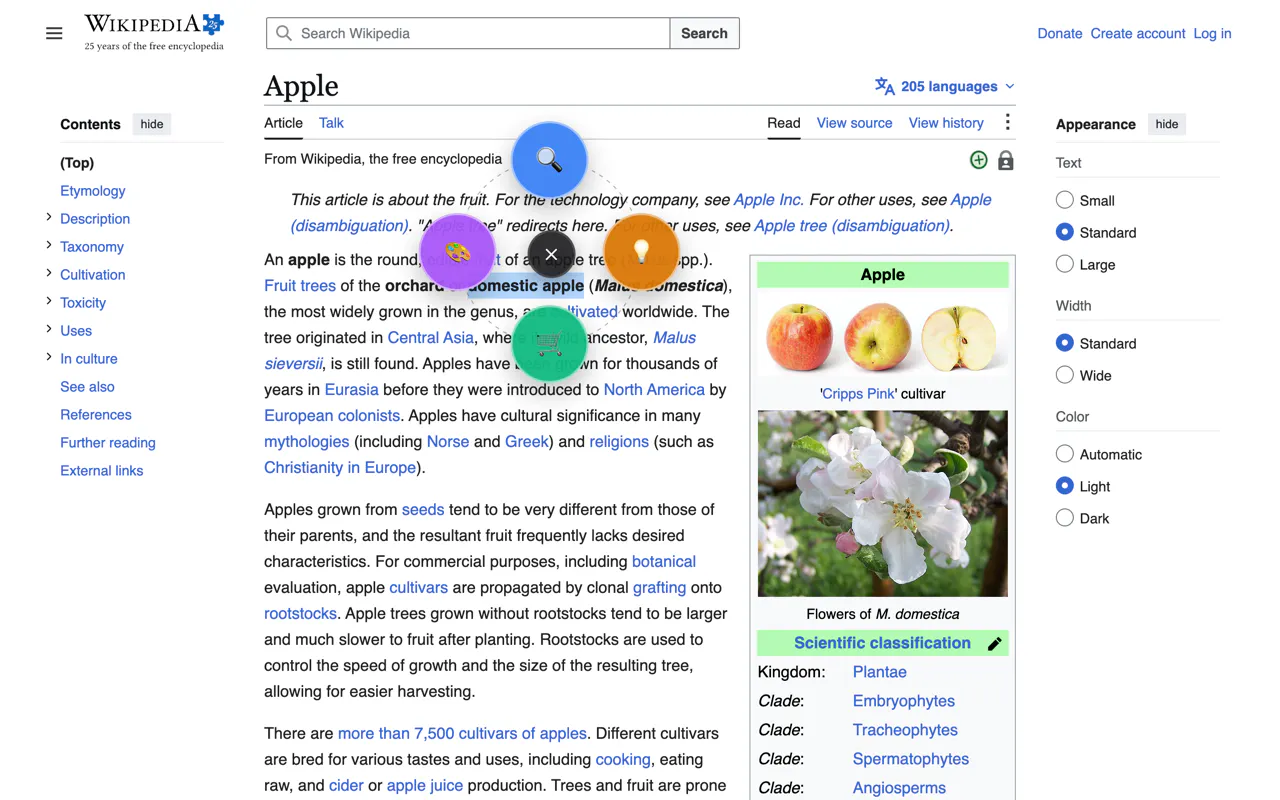This screenshot has height=800, width=1280.
Task: Open the View history tab
Action: pyautogui.click(x=946, y=123)
